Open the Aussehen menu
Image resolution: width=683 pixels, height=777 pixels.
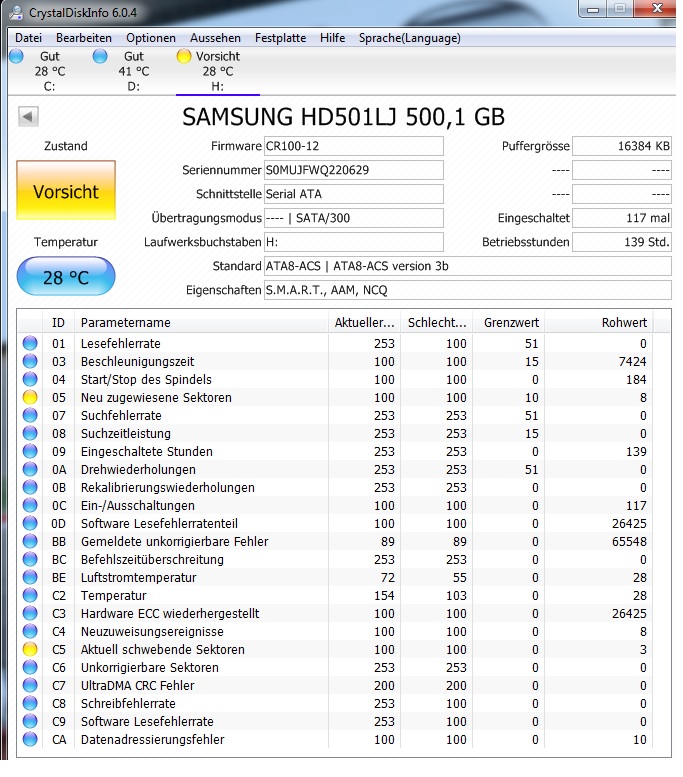(215, 38)
